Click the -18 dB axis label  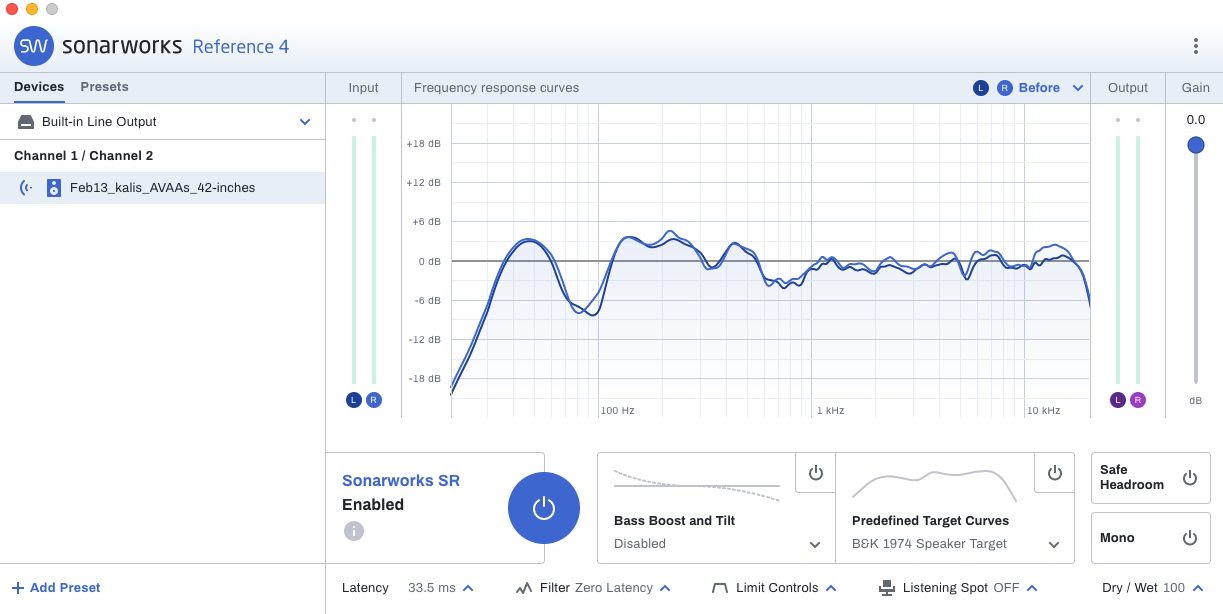(424, 379)
